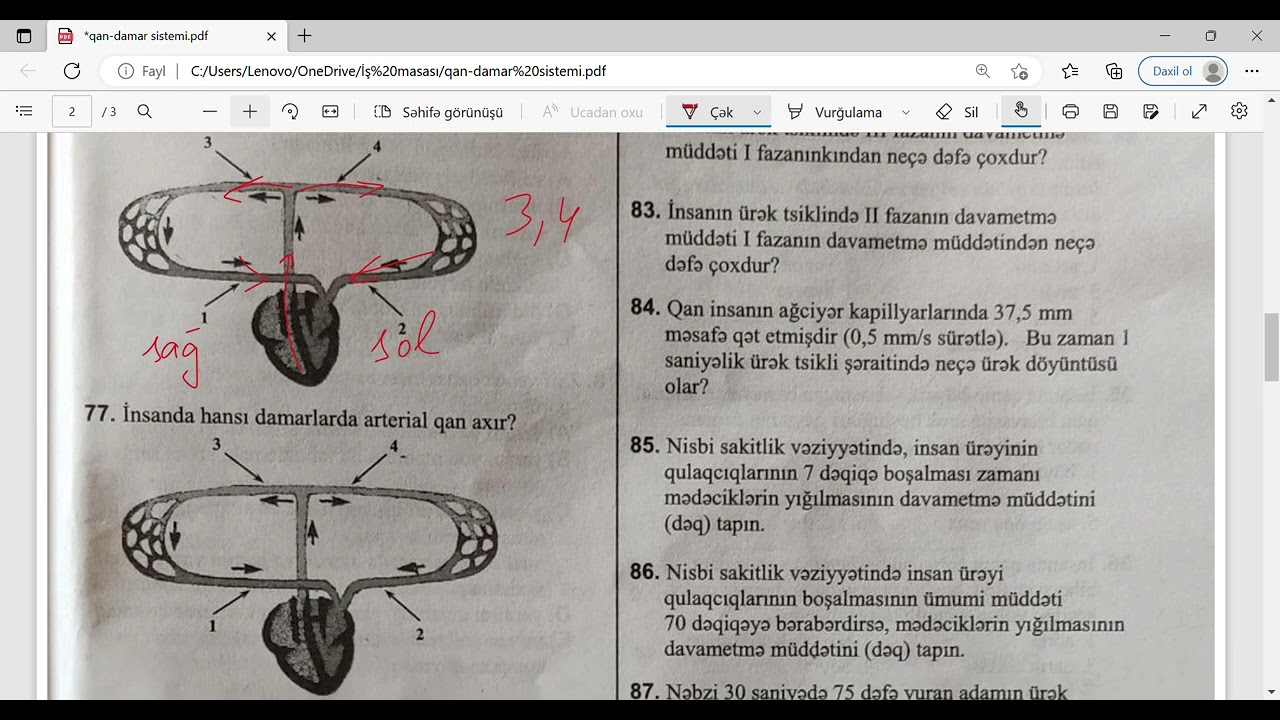Toggle touch drawing hand icon
The image size is (1280, 720).
1021,111
